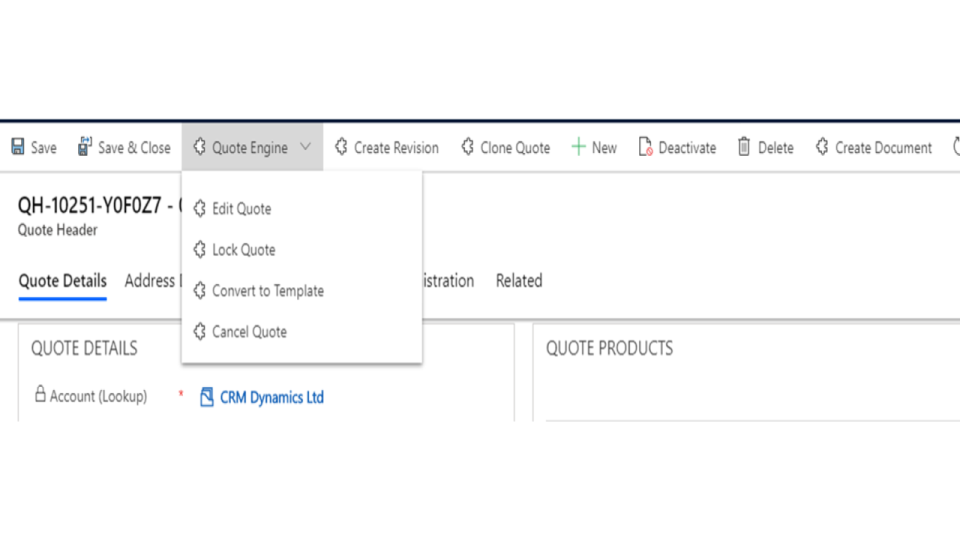Viewport: 960px width, 540px height.
Task: Click the Save floppy disk icon
Action: tap(18, 147)
